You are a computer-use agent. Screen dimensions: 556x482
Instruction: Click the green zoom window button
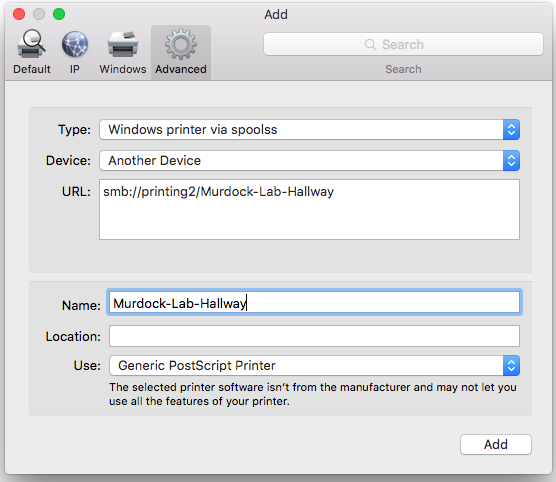click(x=59, y=14)
